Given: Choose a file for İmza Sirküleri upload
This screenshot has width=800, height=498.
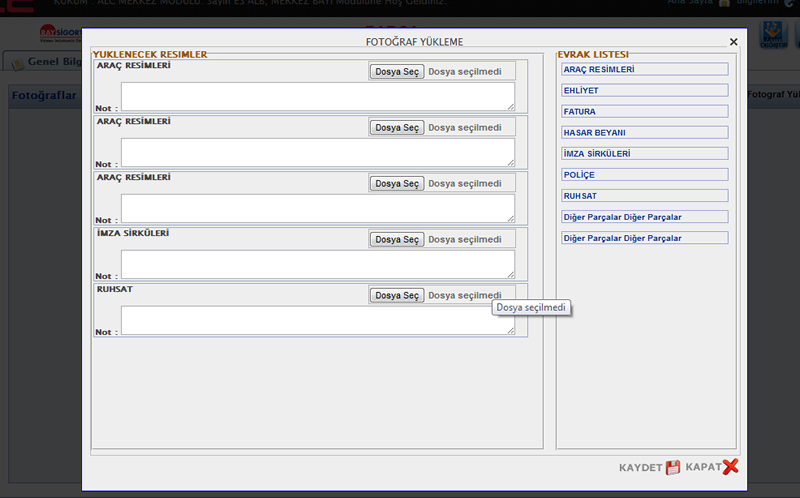Looking at the screenshot, I should [397, 240].
